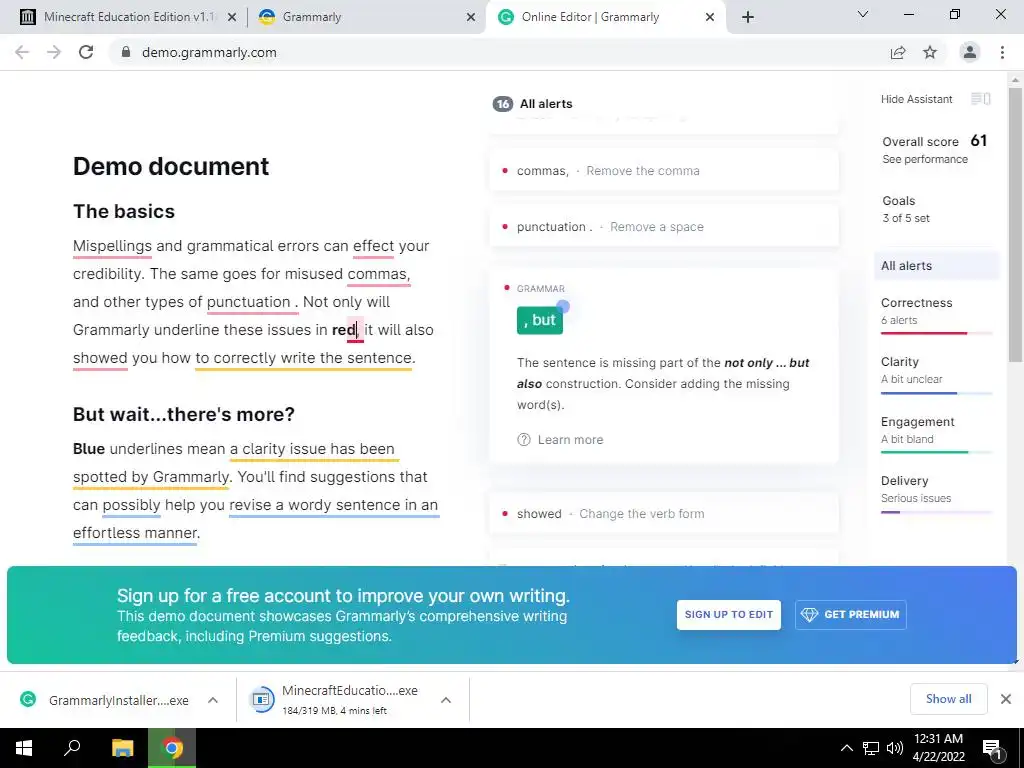The image size is (1024, 768).
Task: Open Overall score performance
Action: pos(935,150)
